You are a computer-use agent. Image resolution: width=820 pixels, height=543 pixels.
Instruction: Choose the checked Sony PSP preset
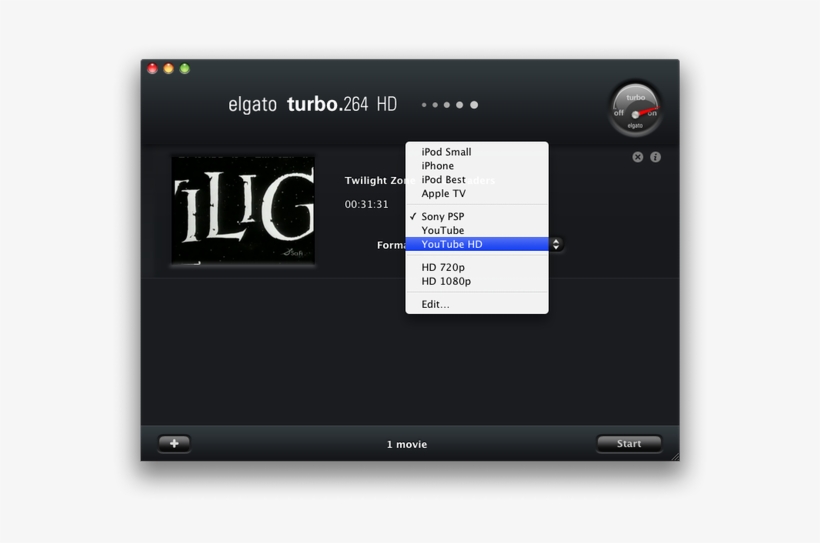(443, 216)
